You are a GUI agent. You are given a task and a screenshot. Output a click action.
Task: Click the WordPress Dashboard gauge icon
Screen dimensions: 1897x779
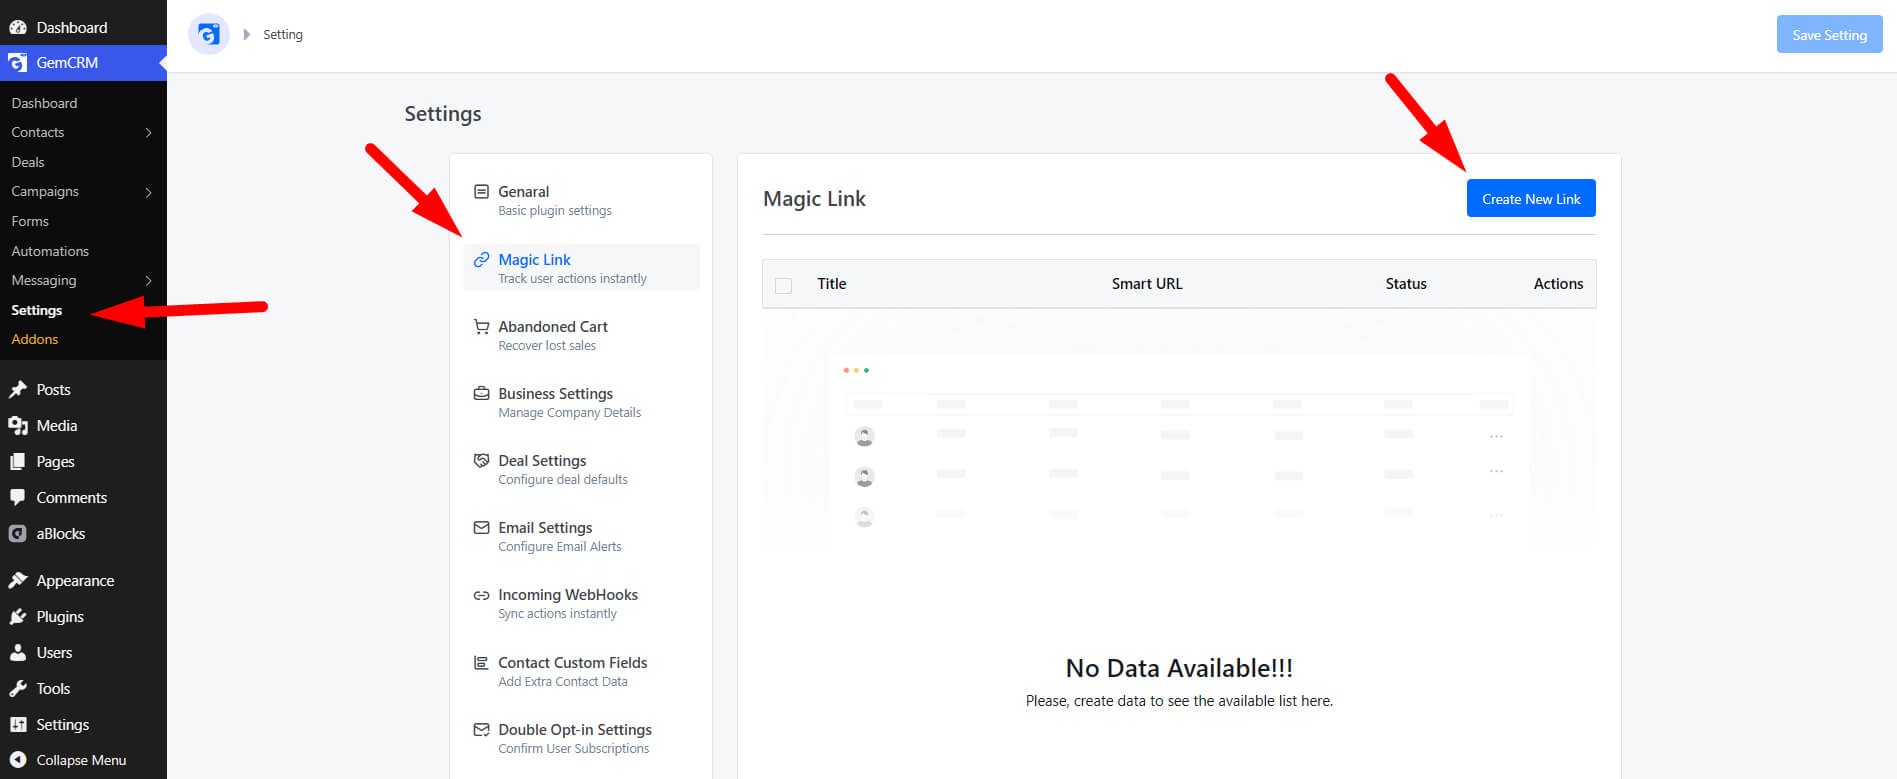[18, 27]
